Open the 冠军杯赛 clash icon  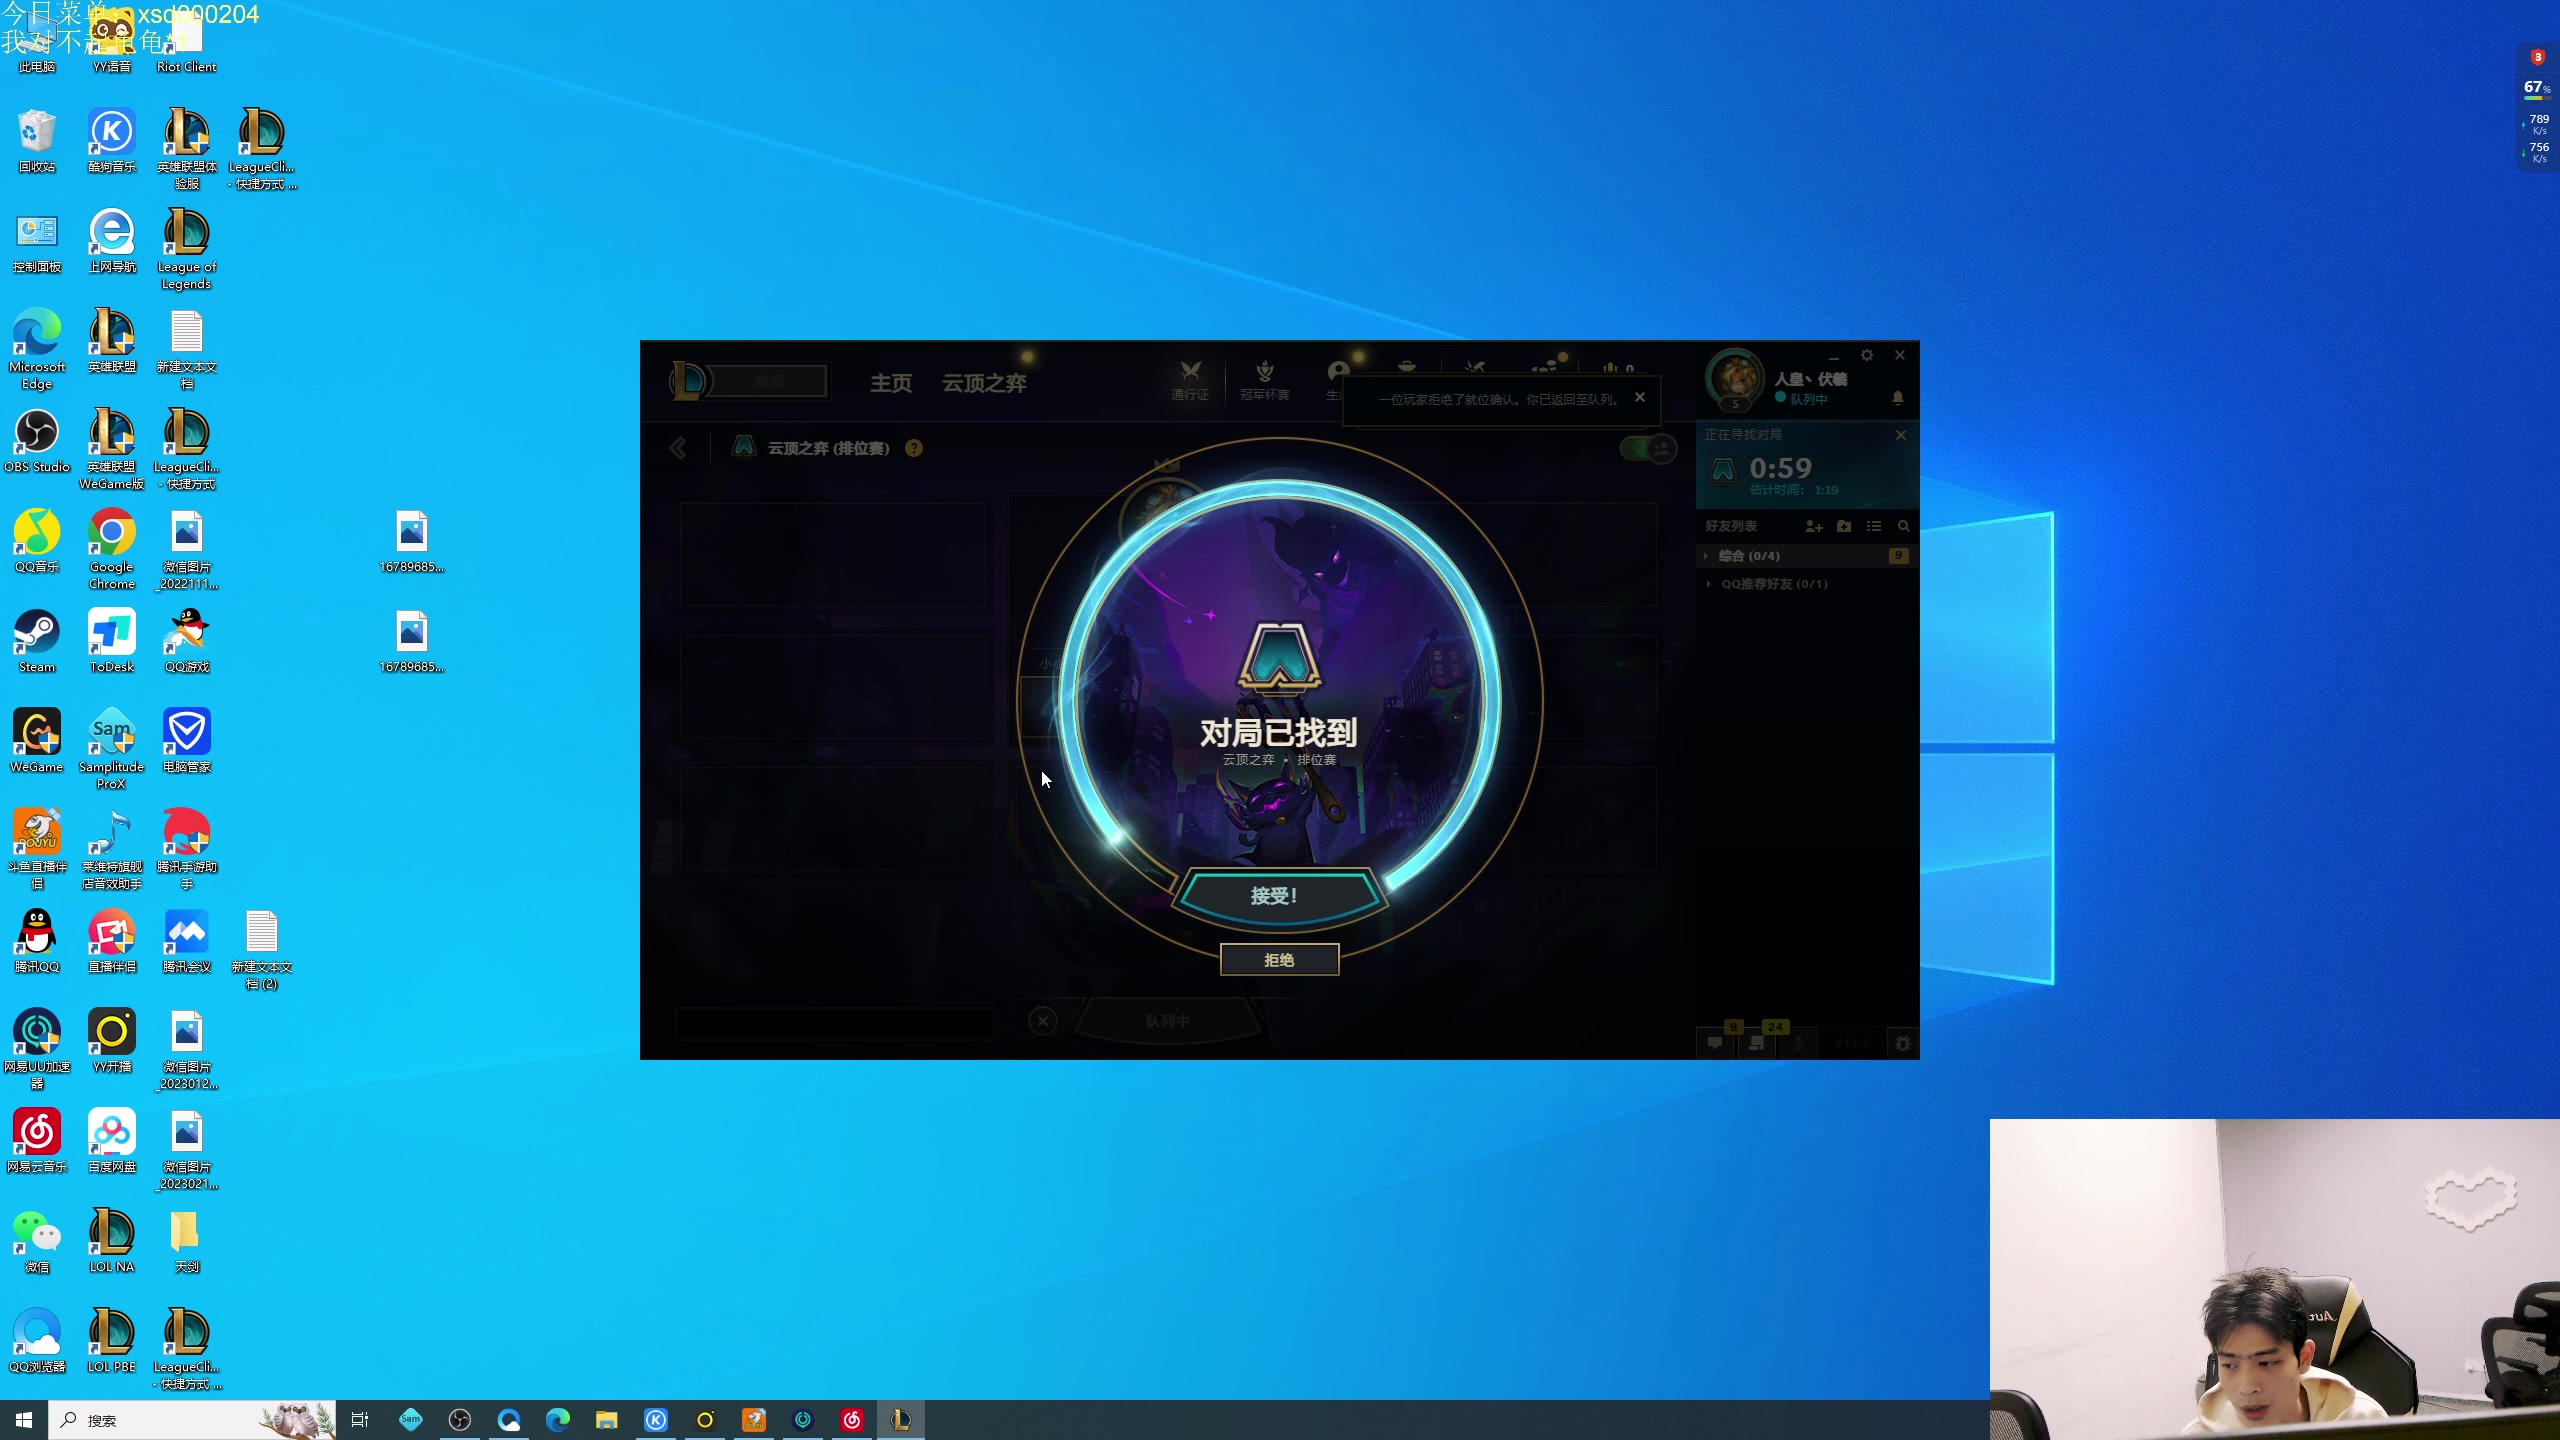pyautogui.click(x=1265, y=380)
